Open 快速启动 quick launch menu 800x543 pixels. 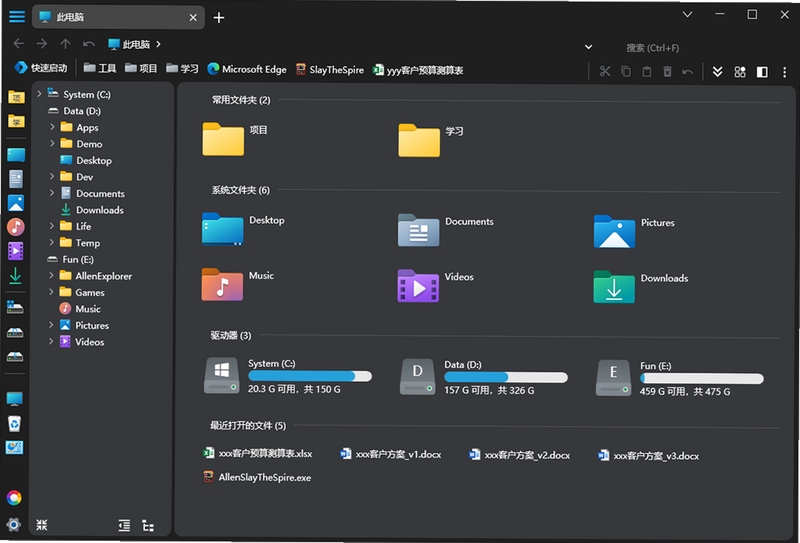pos(41,68)
